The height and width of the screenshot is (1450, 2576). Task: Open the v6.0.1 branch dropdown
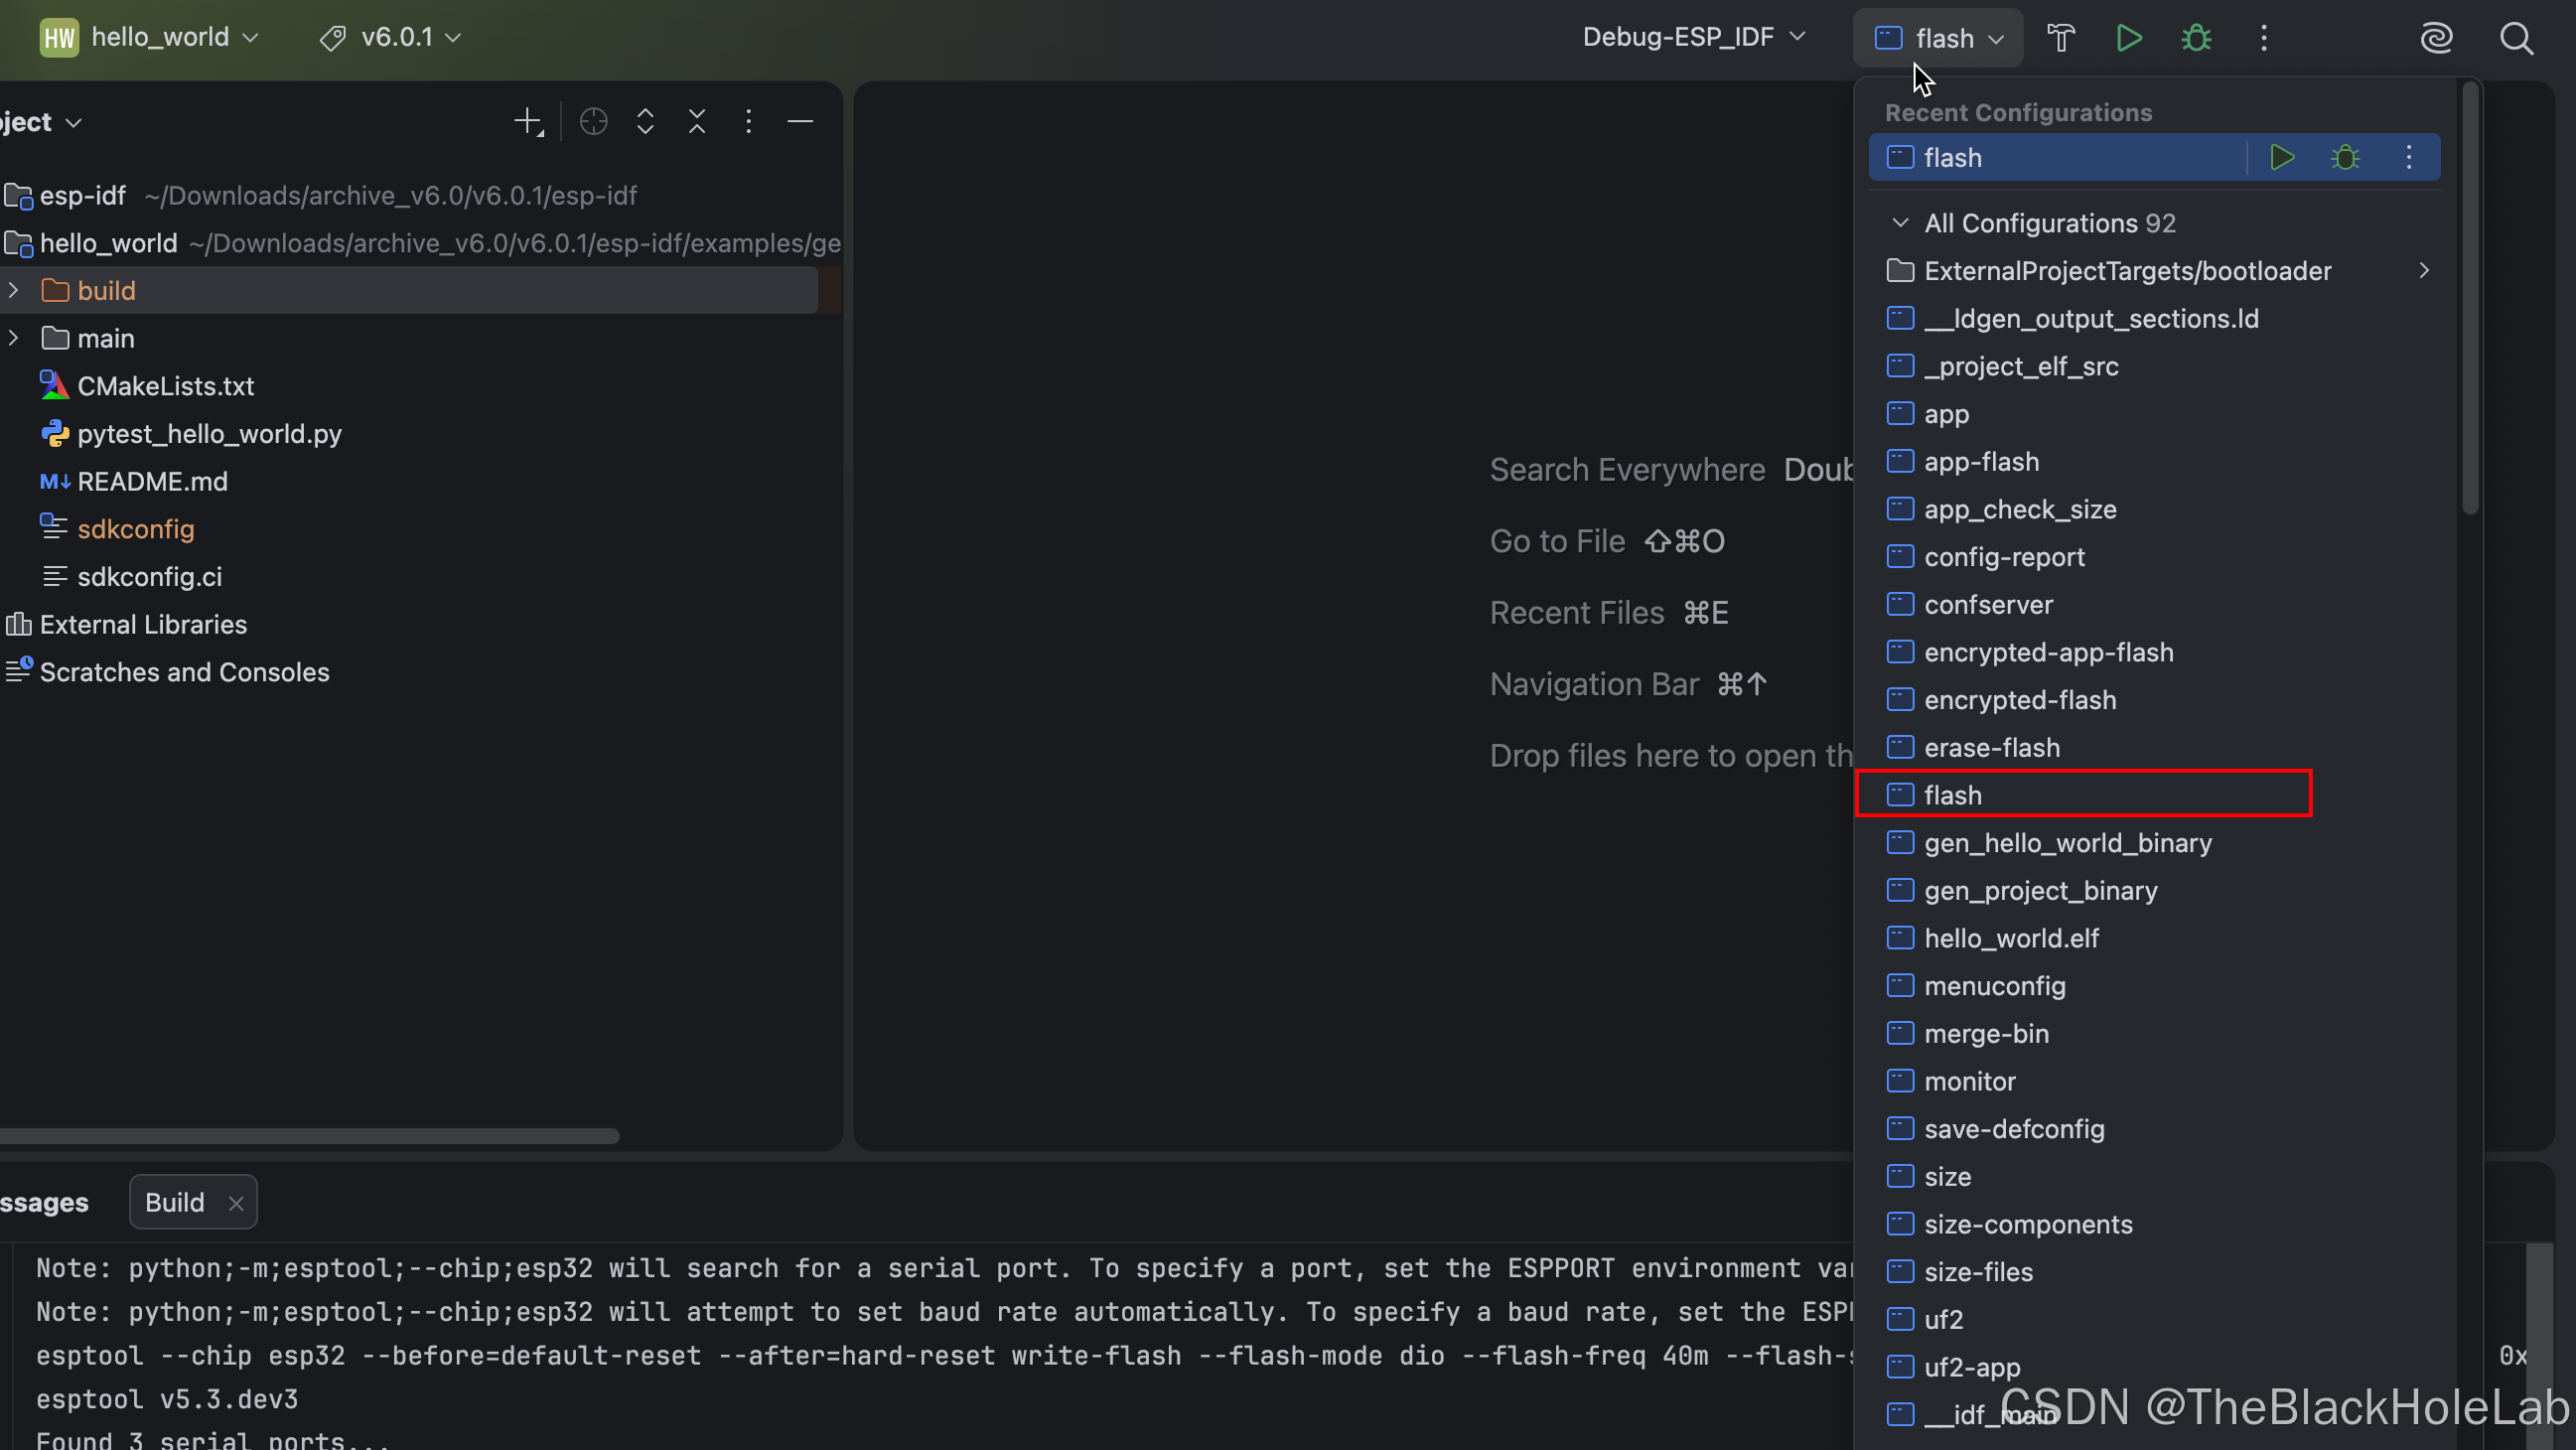(391, 38)
